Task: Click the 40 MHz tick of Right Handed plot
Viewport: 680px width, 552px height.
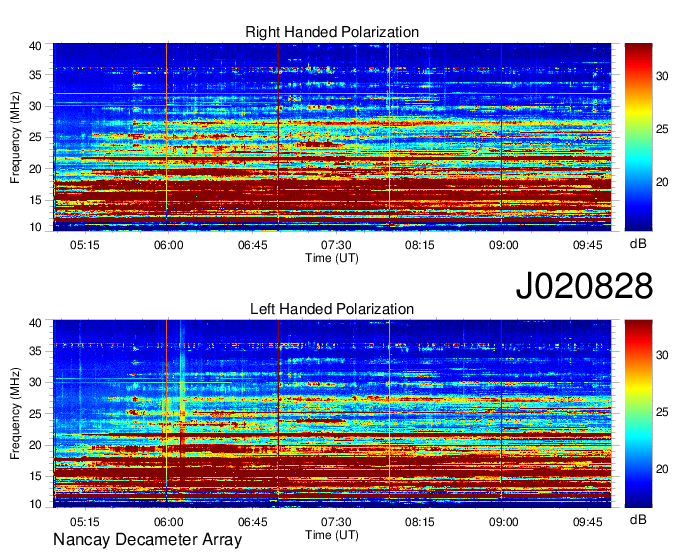Action: (x=35, y=46)
